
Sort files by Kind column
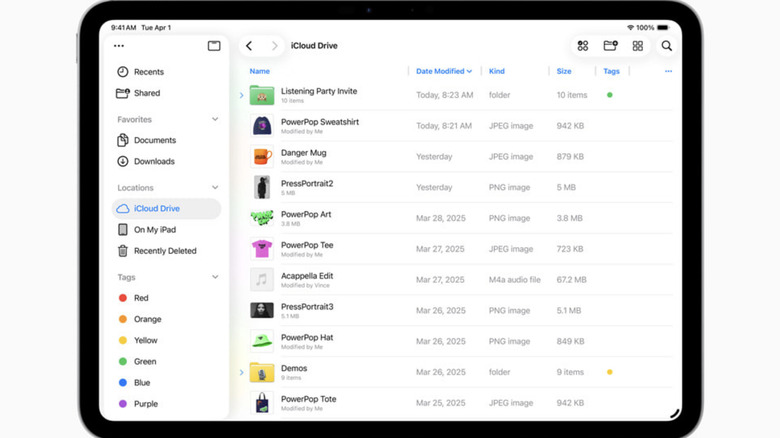pyautogui.click(x=497, y=71)
